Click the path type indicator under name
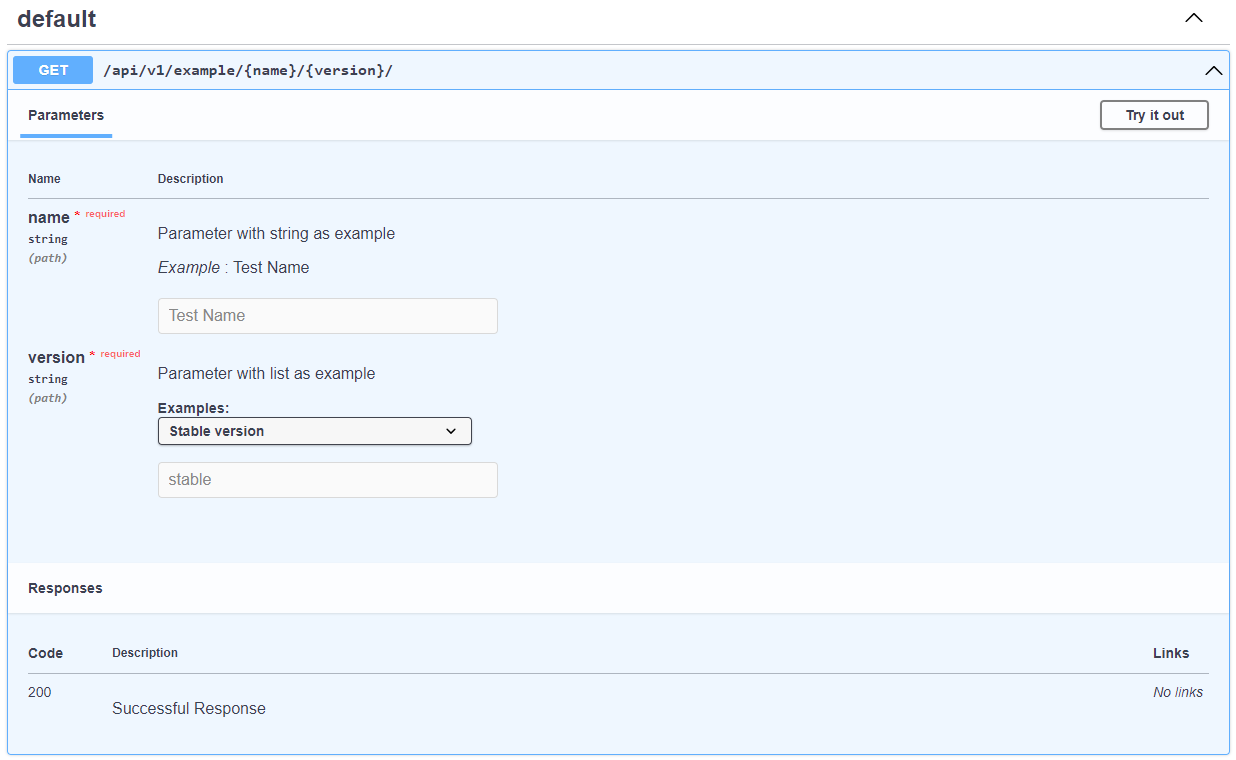The width and height of the screenshot is (1236, 760). click(48, 257)
